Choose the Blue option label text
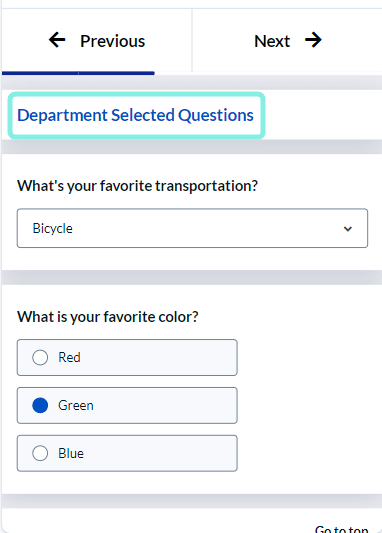382x533 pixels. pos(71,453)
